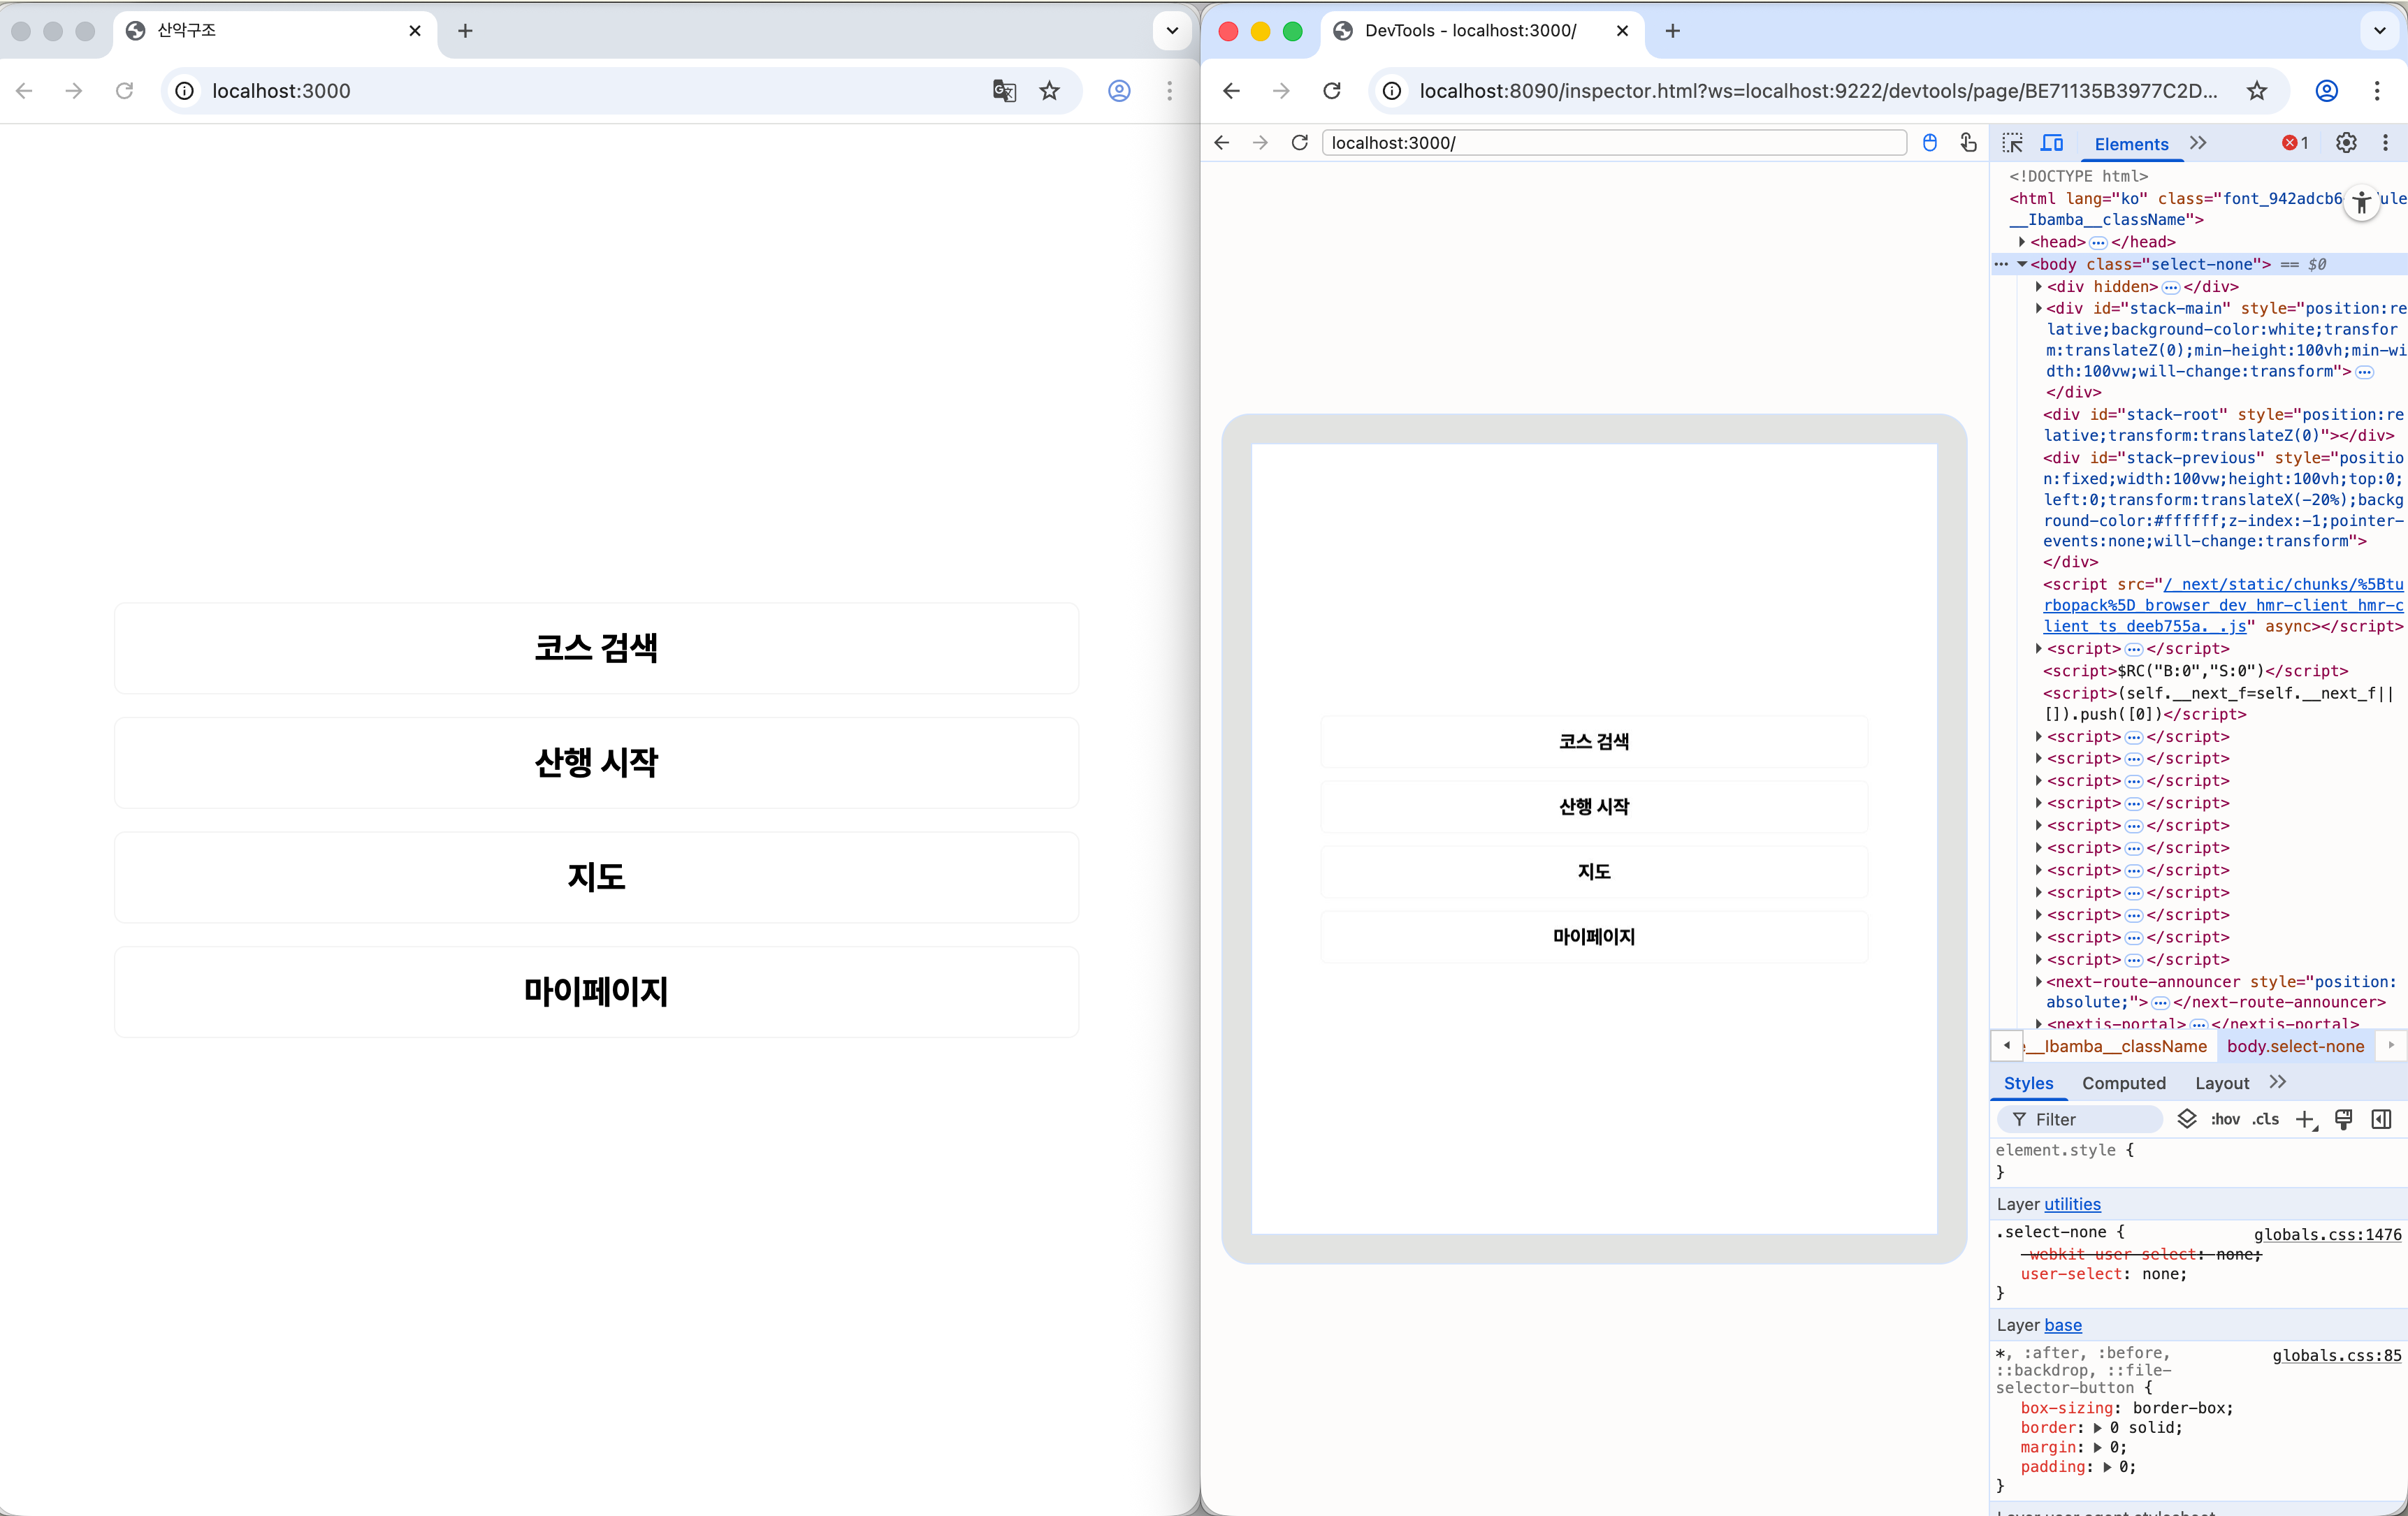2408x1516 pixels.
Task: Switch to the Layout tab
Action: pyautogui.click(x=2221, y=1083)
